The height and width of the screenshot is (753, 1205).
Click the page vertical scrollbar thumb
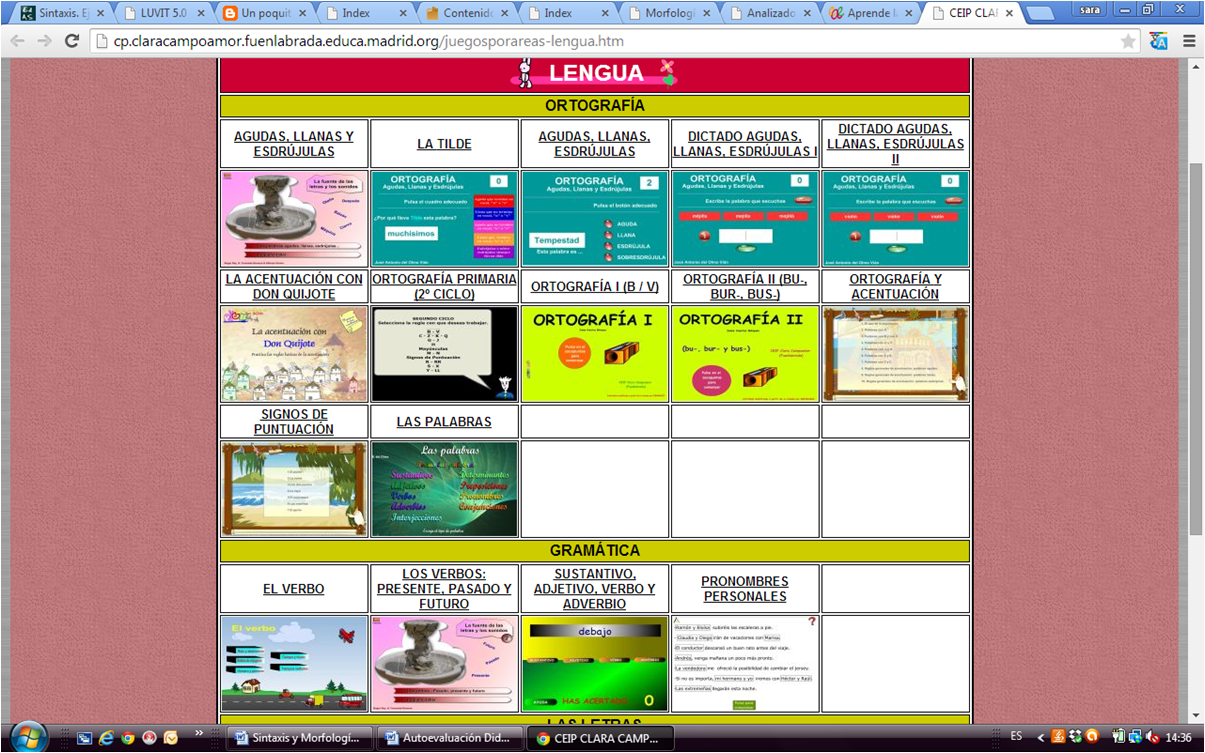coord(1195,350)
